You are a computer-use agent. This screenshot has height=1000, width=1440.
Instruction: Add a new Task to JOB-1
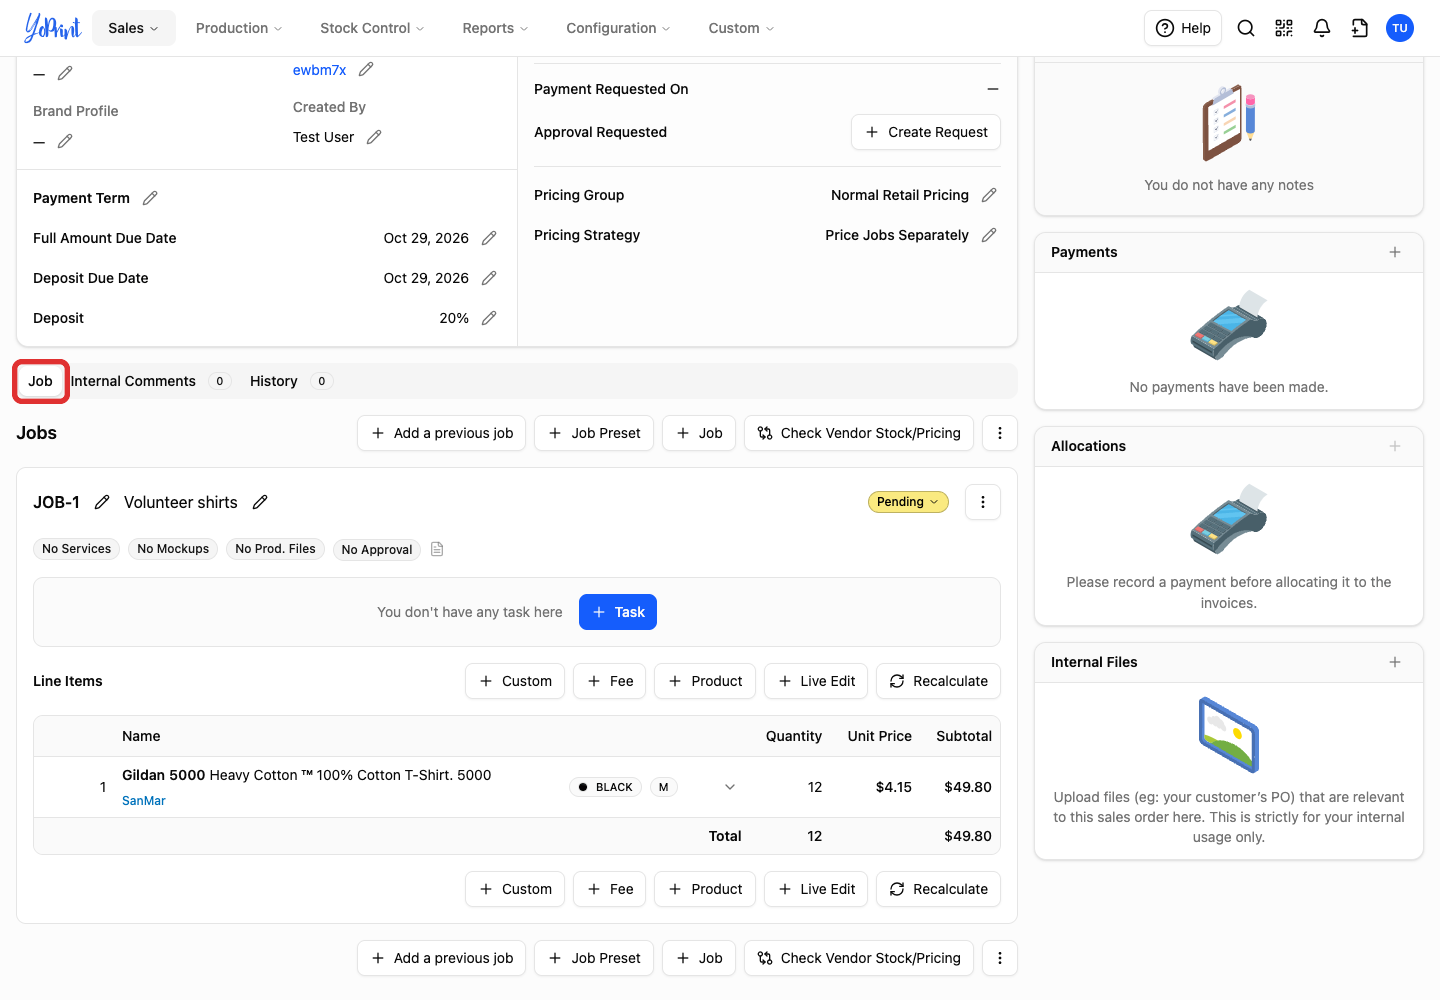click(x=618, y=612)
